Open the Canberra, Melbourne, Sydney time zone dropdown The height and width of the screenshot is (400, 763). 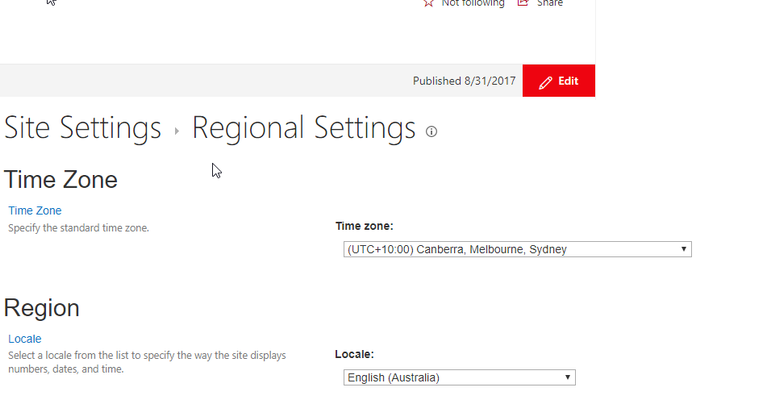click(517, 249)
